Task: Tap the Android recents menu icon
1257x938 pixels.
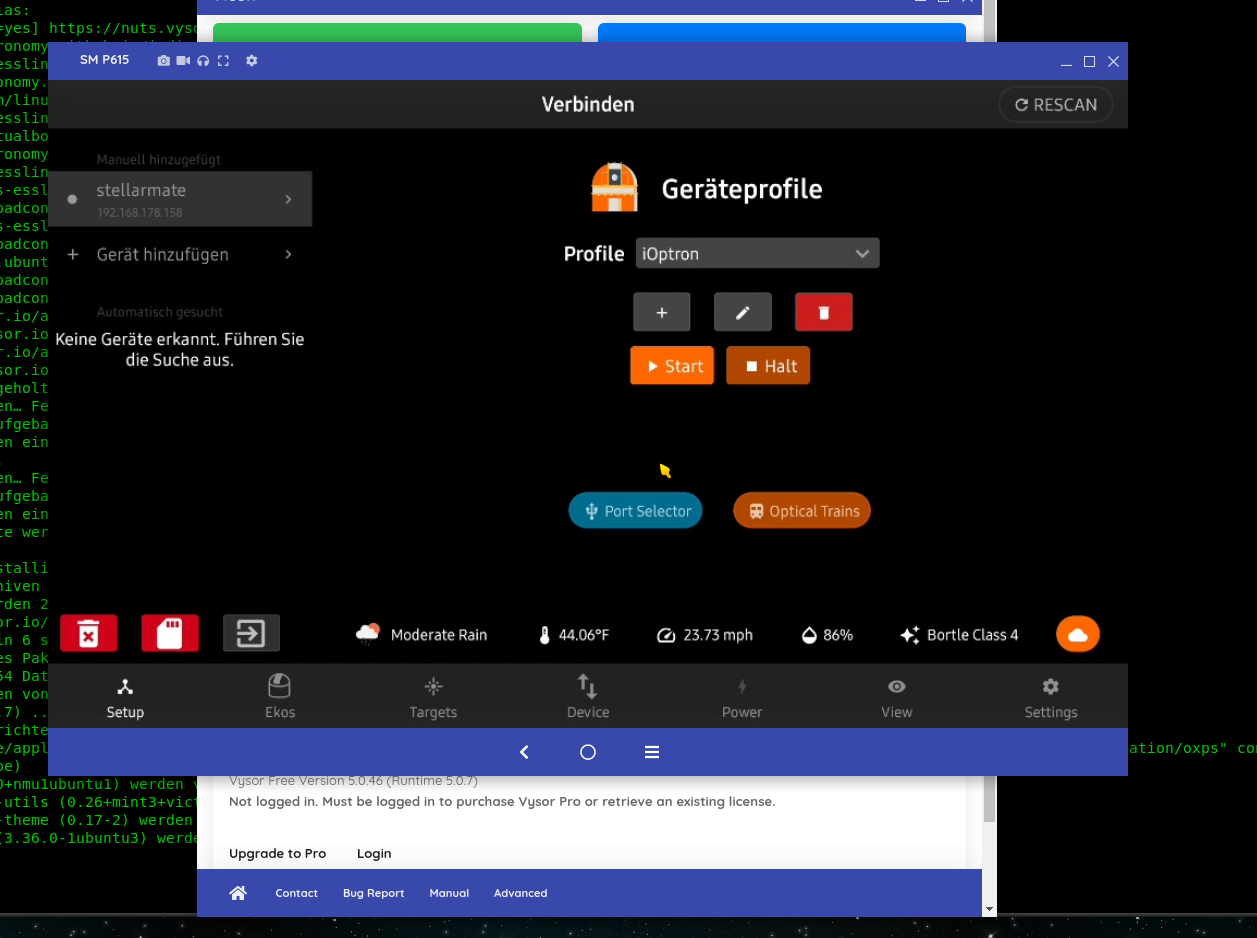Action: (652, 752)
